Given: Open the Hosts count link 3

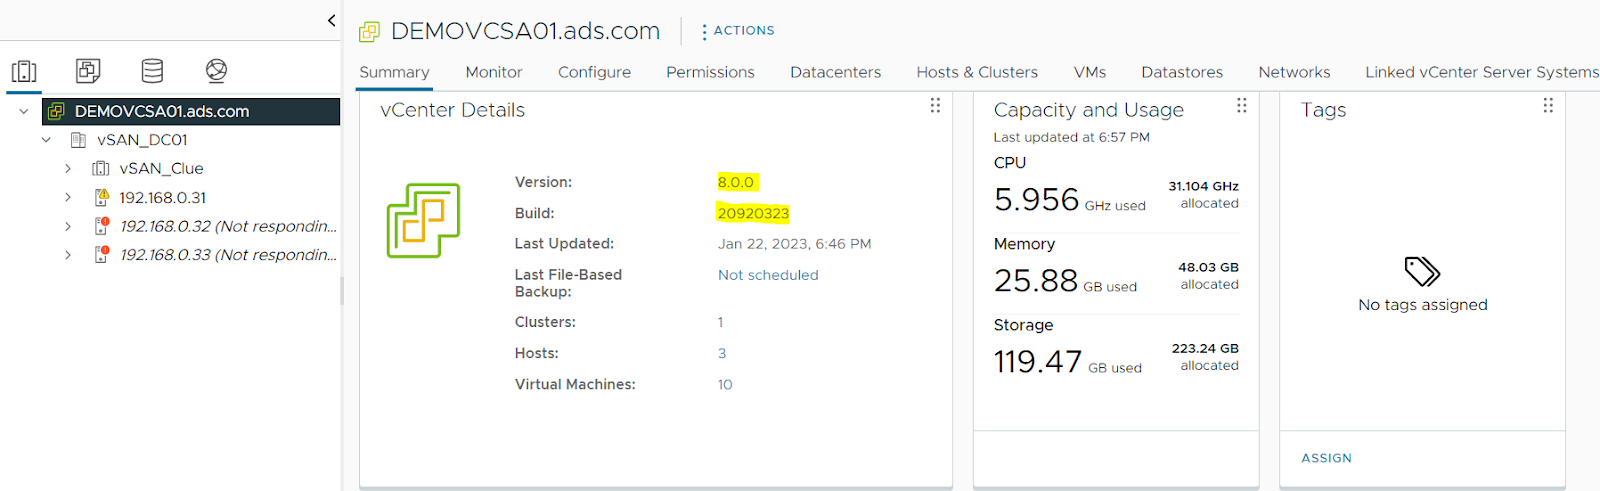Looking at the screenshot, I should (722, 353).
